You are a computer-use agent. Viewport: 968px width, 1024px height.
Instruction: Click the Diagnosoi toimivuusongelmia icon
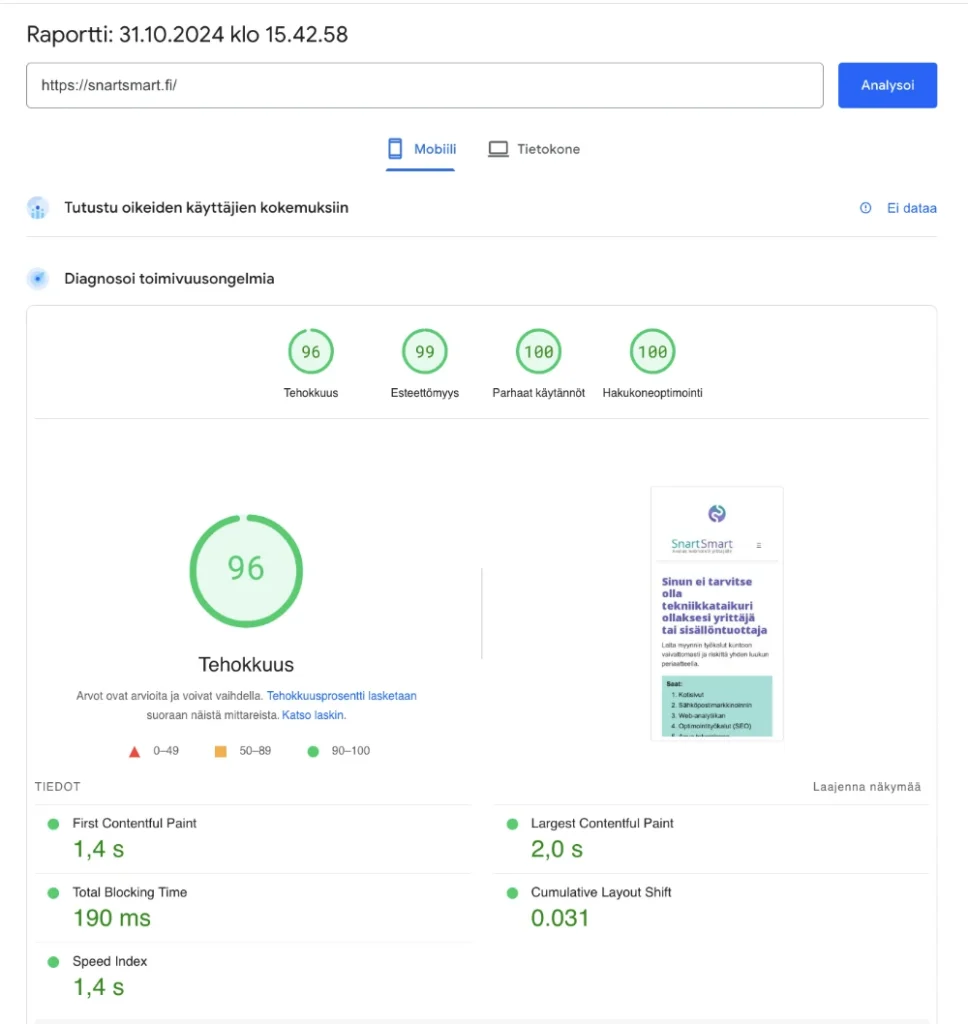coord(38,279)
